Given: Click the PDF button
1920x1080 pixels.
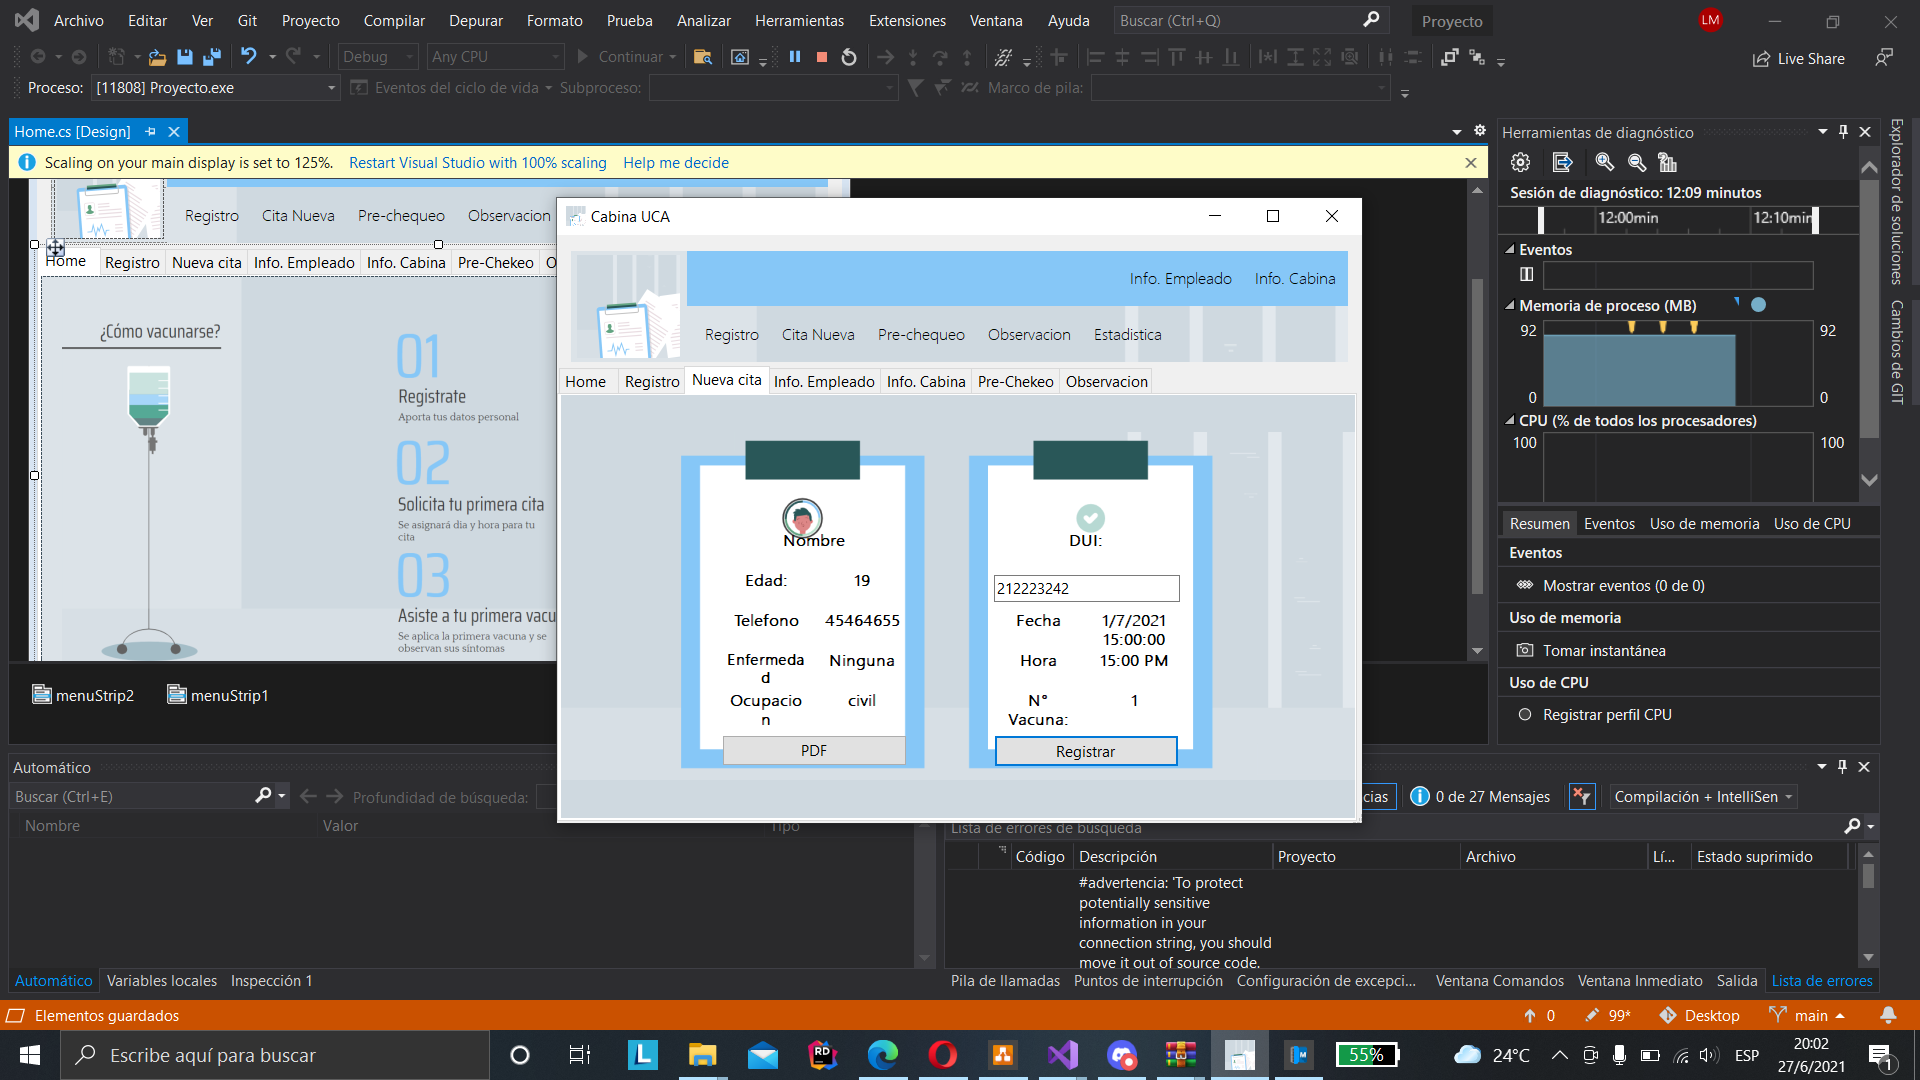Looking at the screenshot, I should pyautogui.click(x=814, y=750).
